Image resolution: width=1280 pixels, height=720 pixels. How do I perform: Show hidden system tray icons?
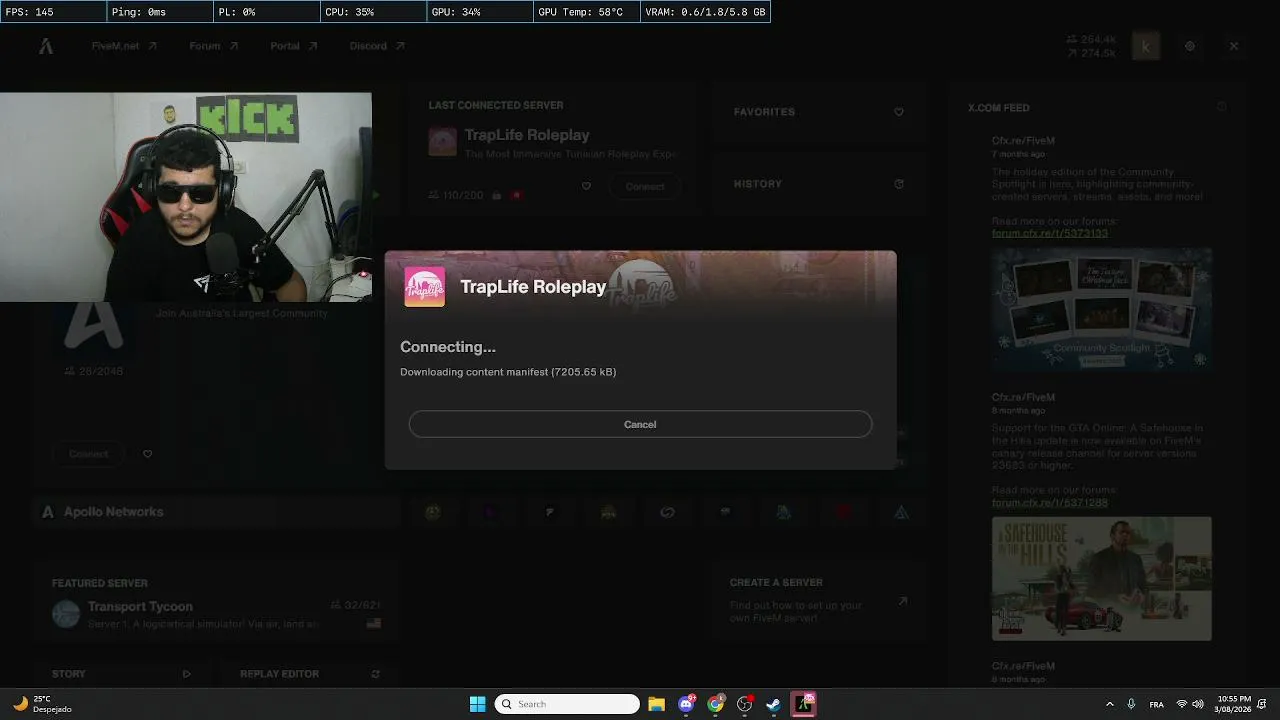pyautogui.click(x=1109, y=704)
